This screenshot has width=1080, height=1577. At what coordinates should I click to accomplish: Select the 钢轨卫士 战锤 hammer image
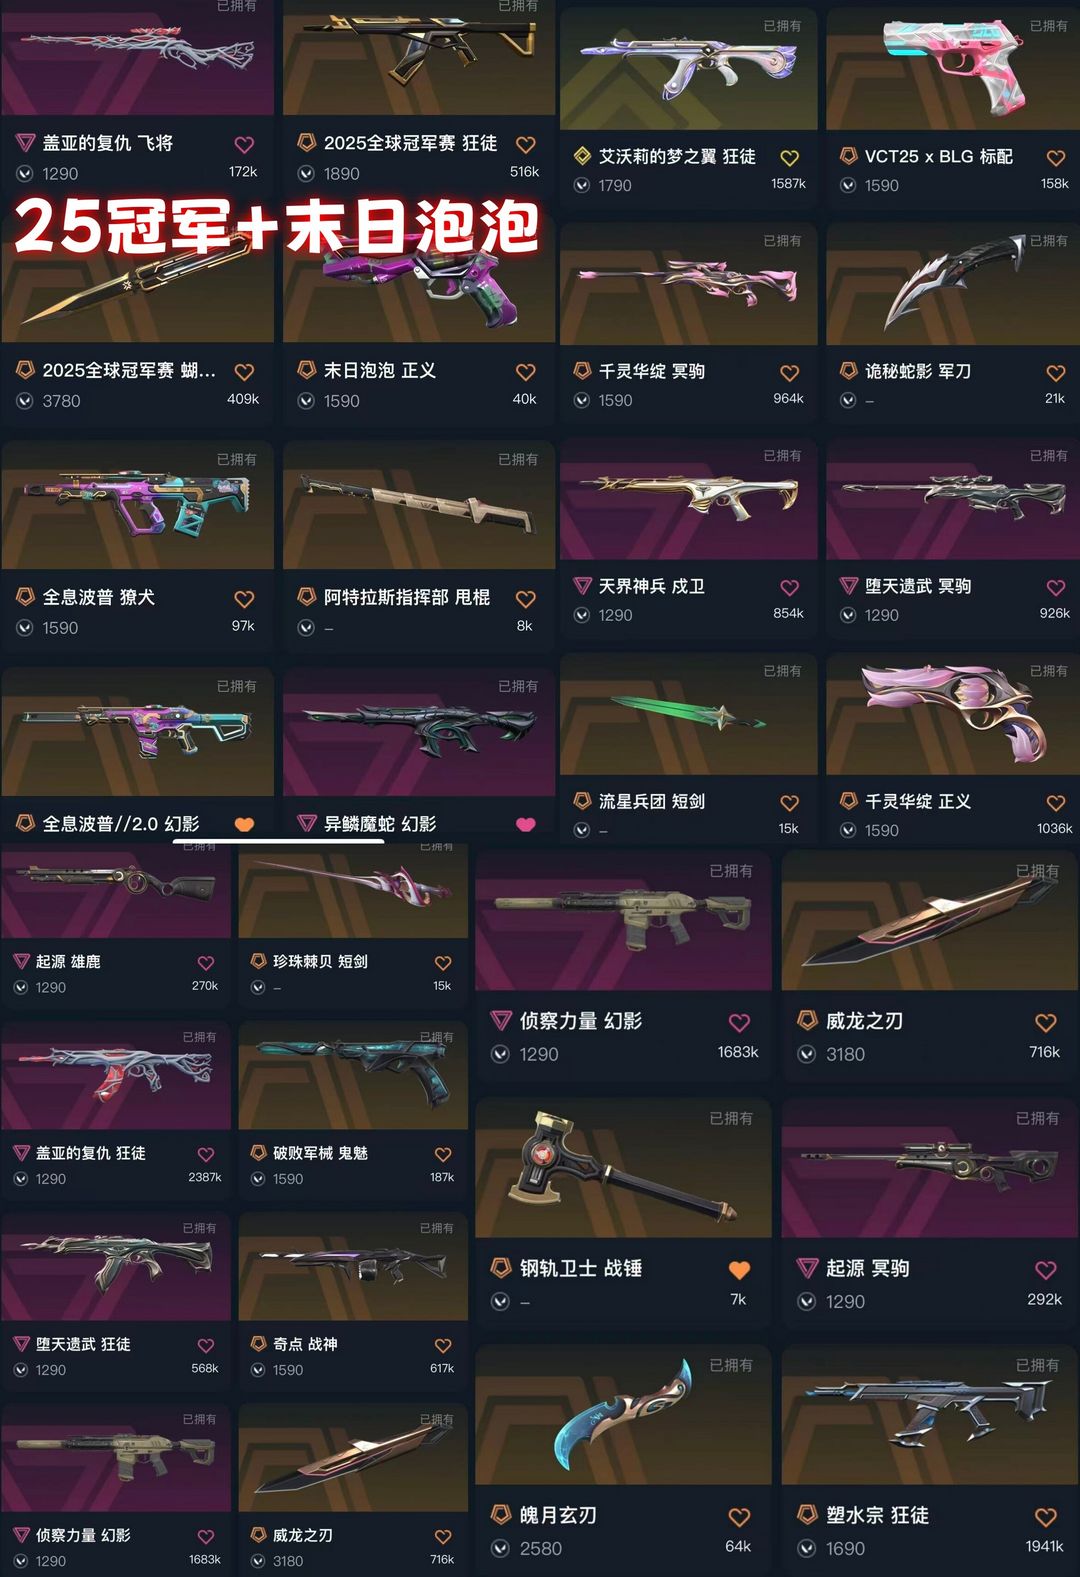[623, 1167]
